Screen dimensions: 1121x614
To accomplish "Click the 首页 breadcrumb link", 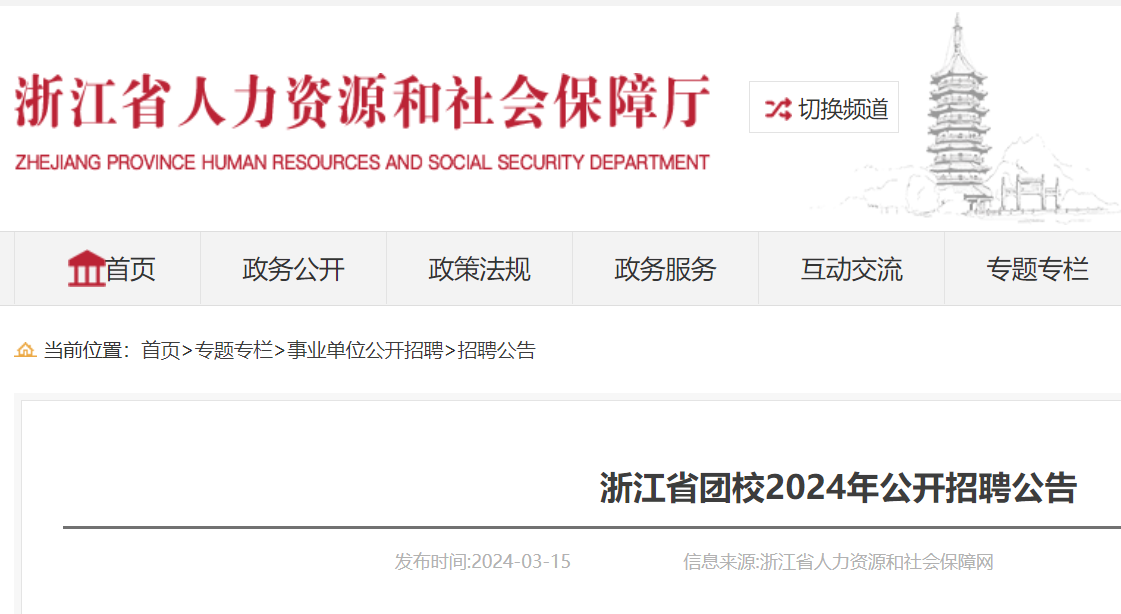I will (160, 350).
